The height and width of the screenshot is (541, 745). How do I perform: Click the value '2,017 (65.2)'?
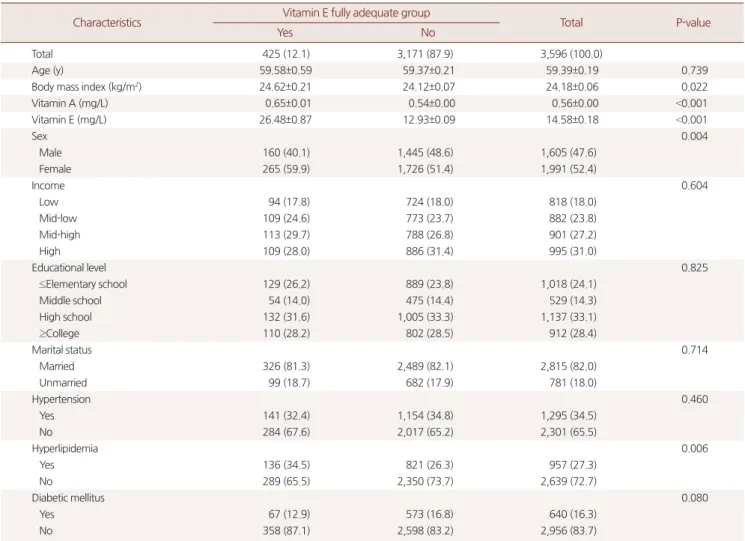point(425,432)
